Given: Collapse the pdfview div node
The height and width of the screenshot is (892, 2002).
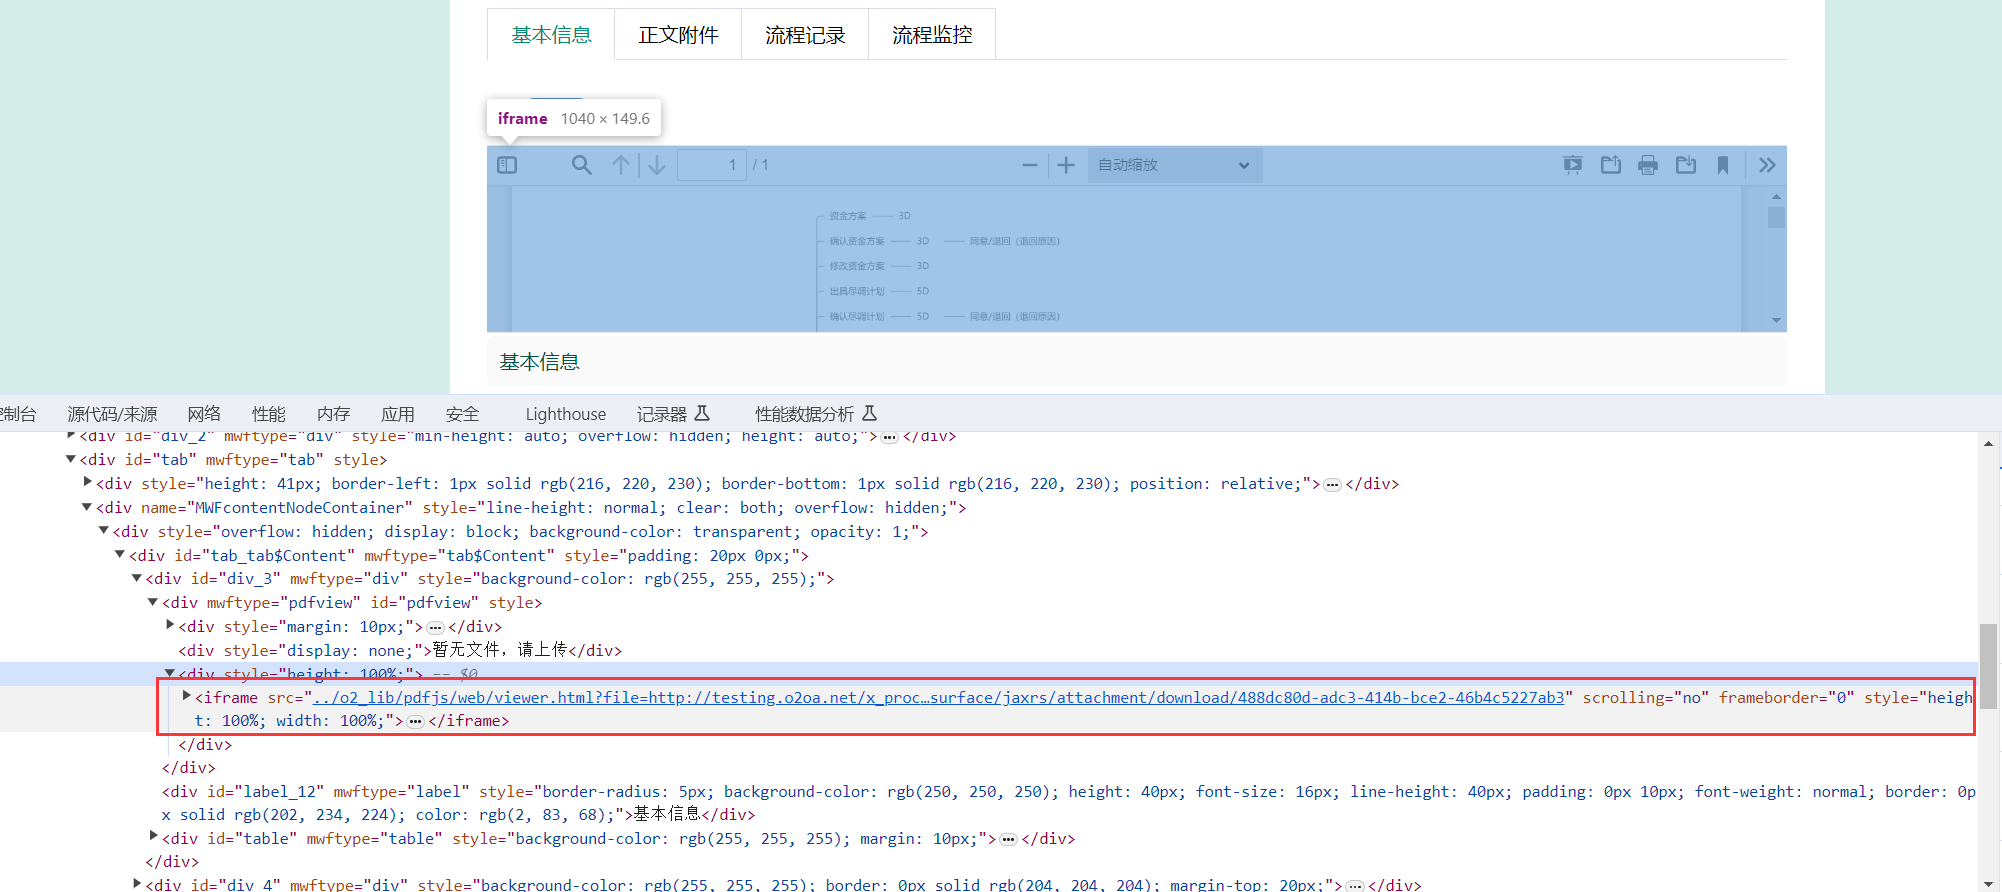Looking at the screenshot, I should tap(153, 602).
